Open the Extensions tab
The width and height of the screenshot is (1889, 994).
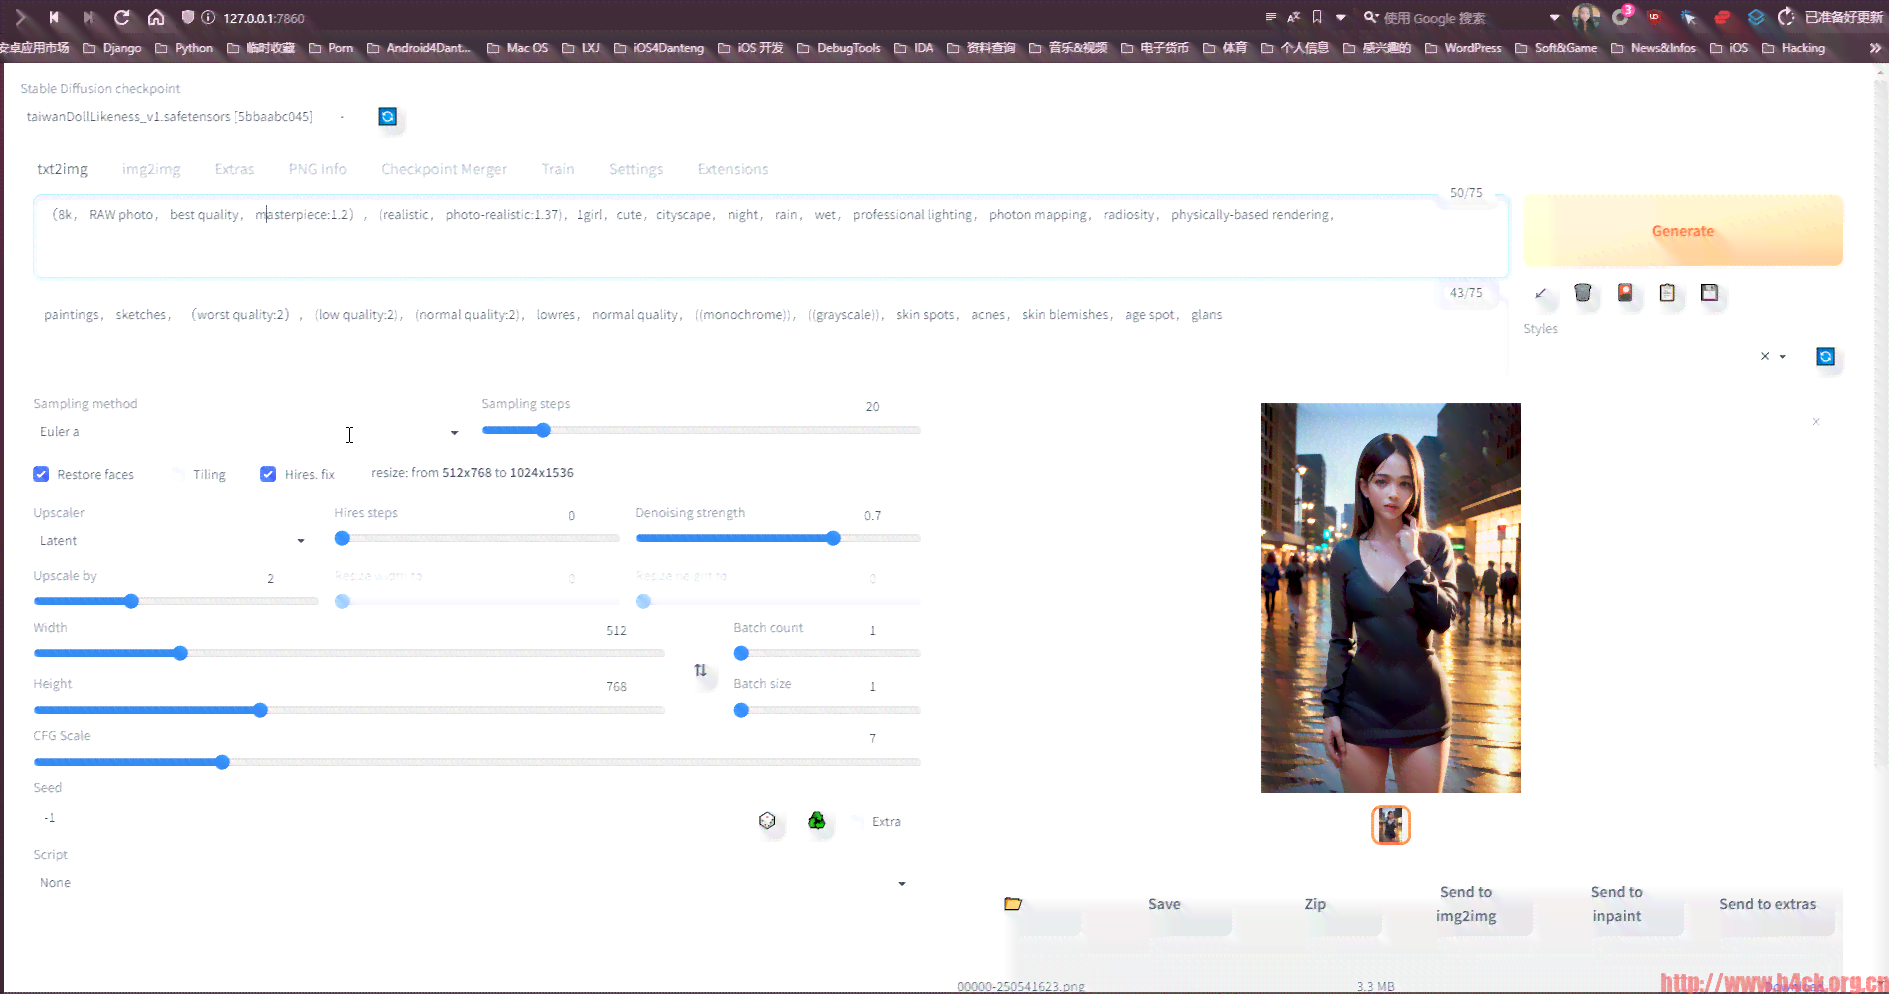point(733,169)
